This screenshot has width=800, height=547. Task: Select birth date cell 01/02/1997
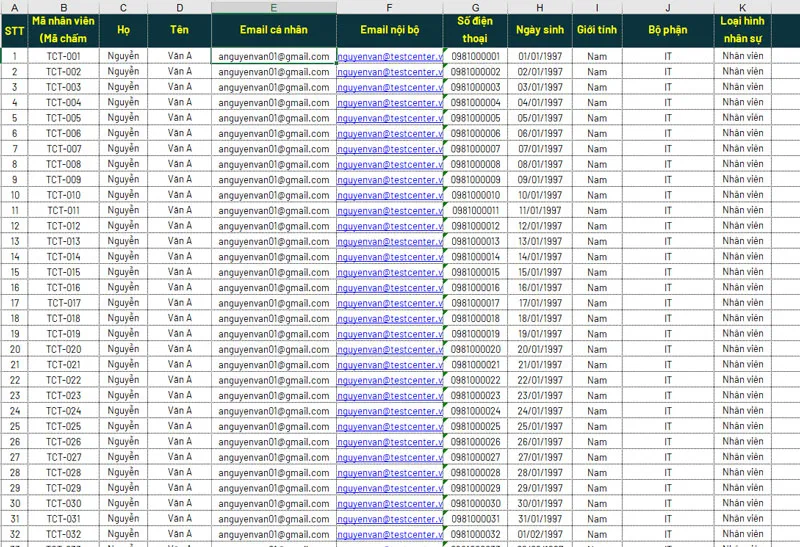540,535
